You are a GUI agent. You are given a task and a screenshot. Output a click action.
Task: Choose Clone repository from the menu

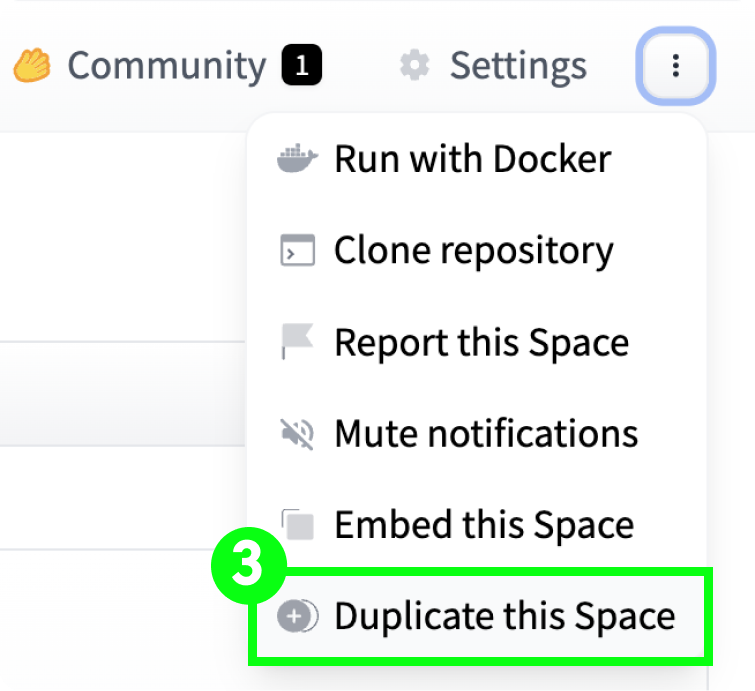473,251
